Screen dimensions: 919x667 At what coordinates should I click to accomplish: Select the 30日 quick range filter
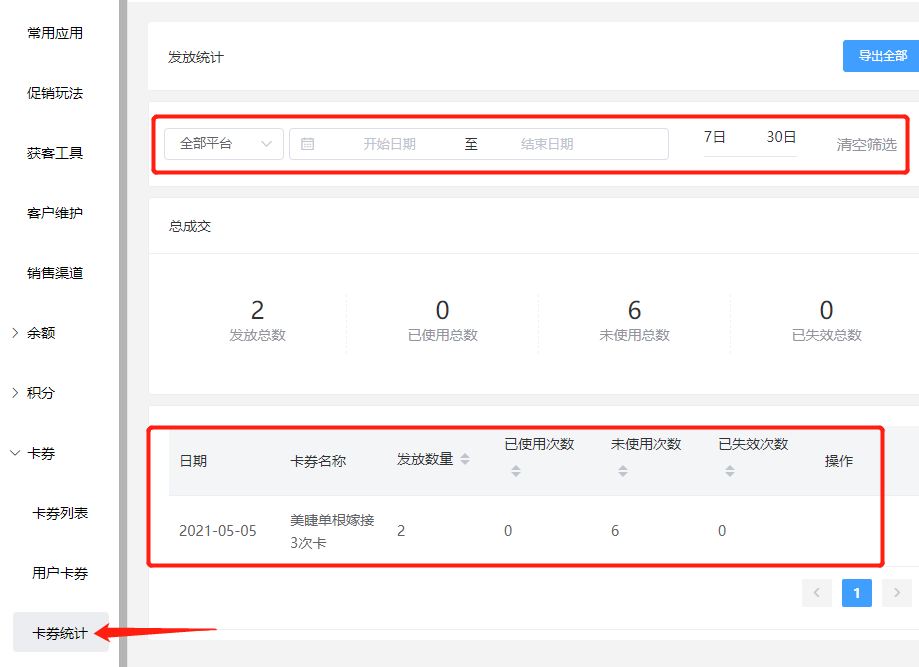point(781,138)
